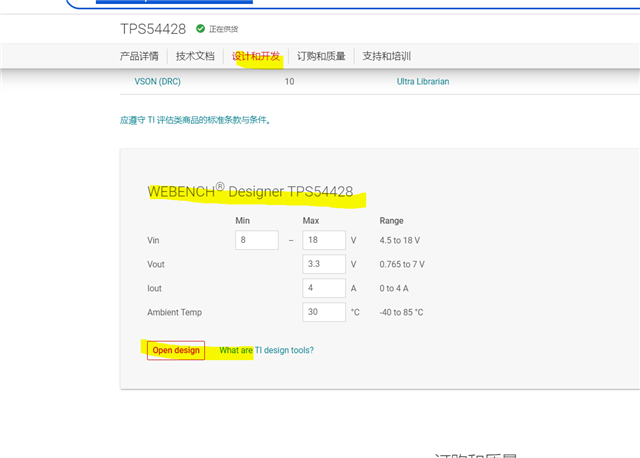Click the Ambient Temp row label
The width and height of the screenshot is (640, 458).
[174, 312]
